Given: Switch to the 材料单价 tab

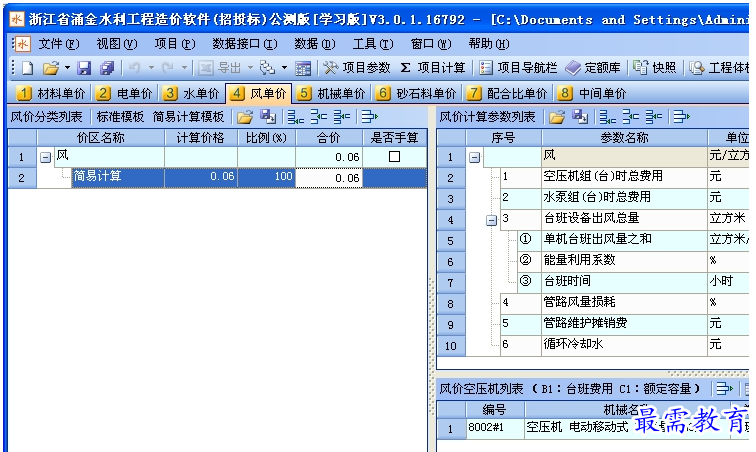Looking at the screenshot, I should pos(51,93).
